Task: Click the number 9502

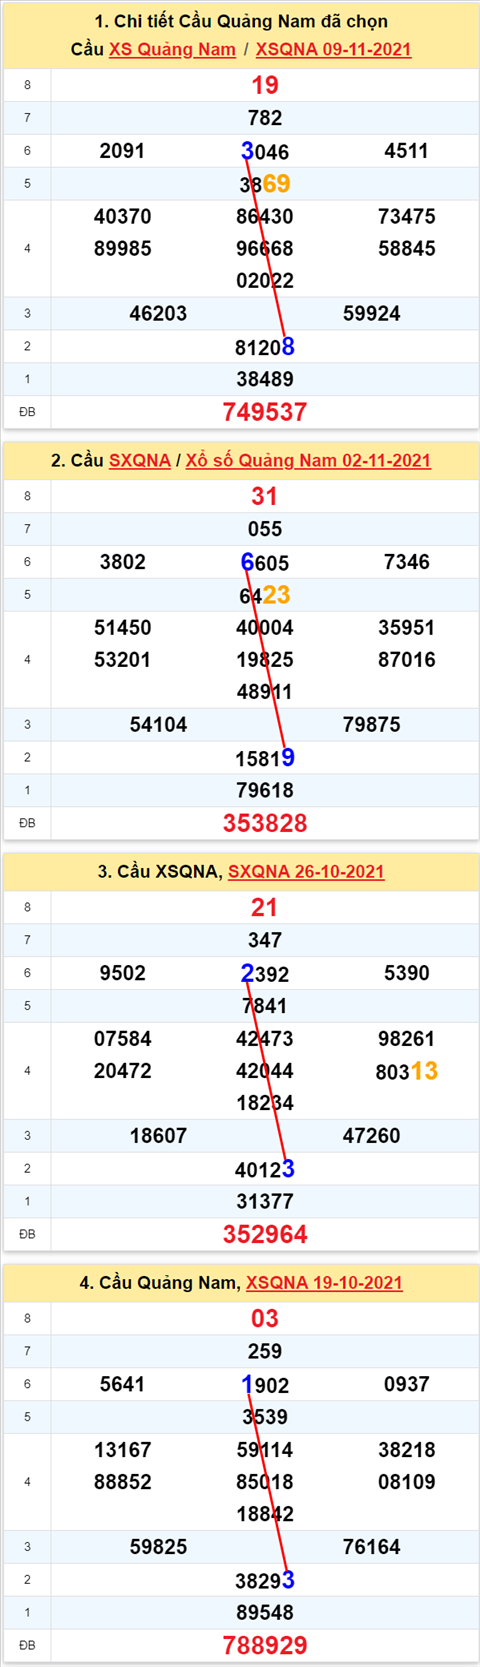Action: click(123, 973)
